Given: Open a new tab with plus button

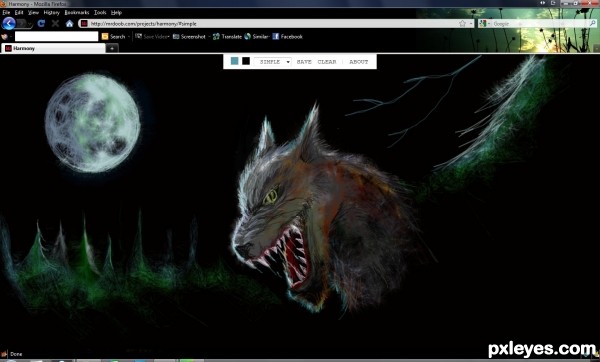Looking at the screenshot, I should click(x=112, y=49).
